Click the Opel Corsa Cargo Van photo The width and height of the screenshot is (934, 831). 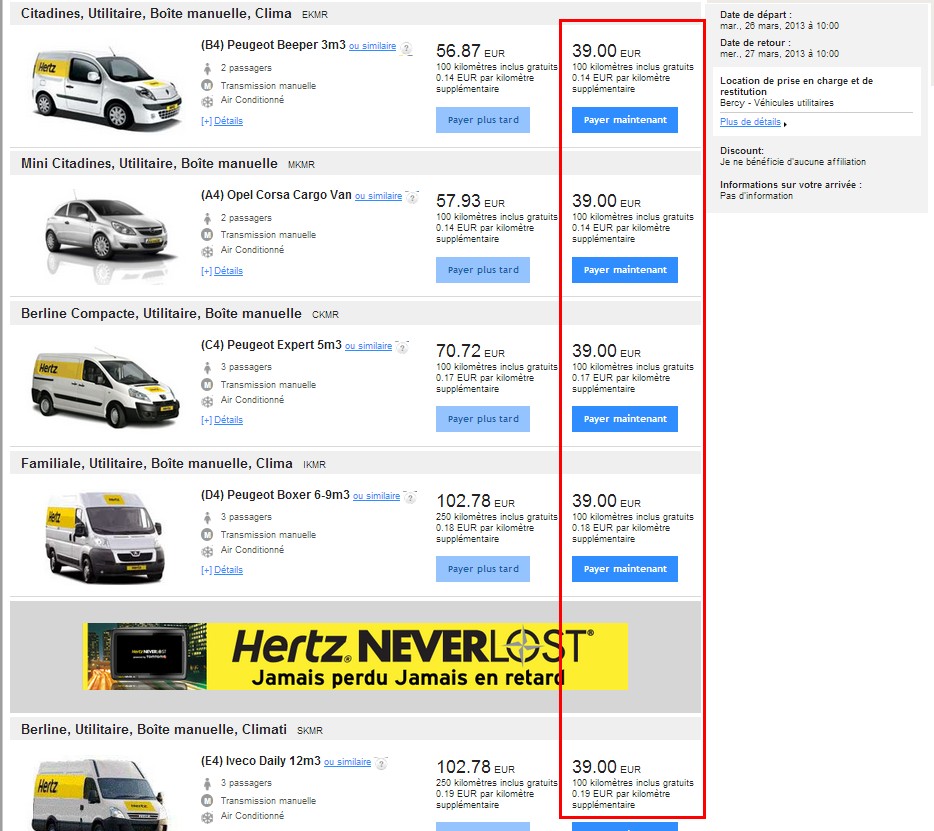click(x=110, y=236)
